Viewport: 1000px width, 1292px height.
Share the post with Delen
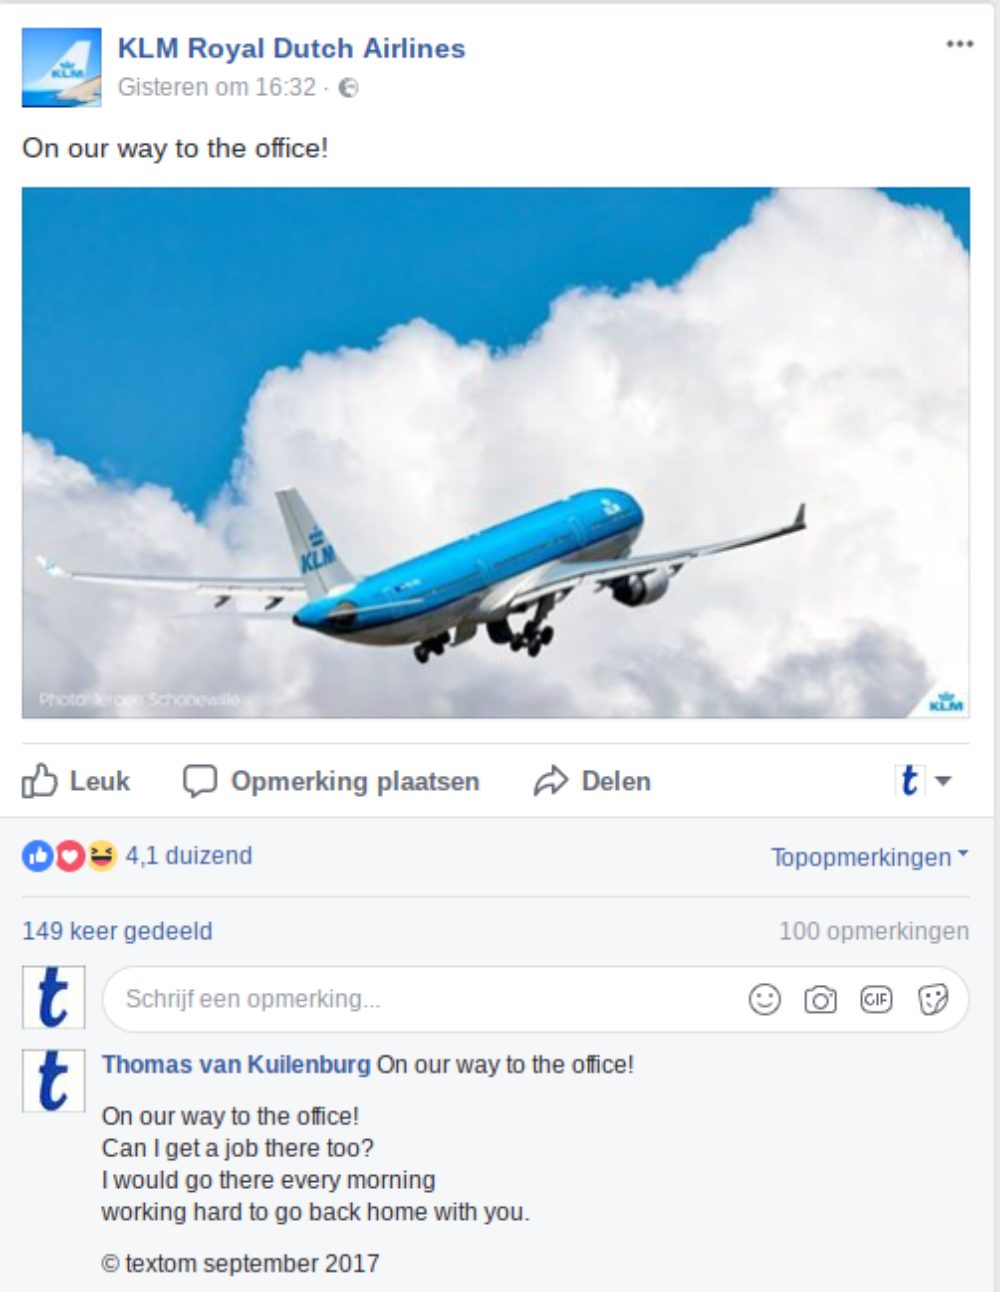(x=592, y=781)
